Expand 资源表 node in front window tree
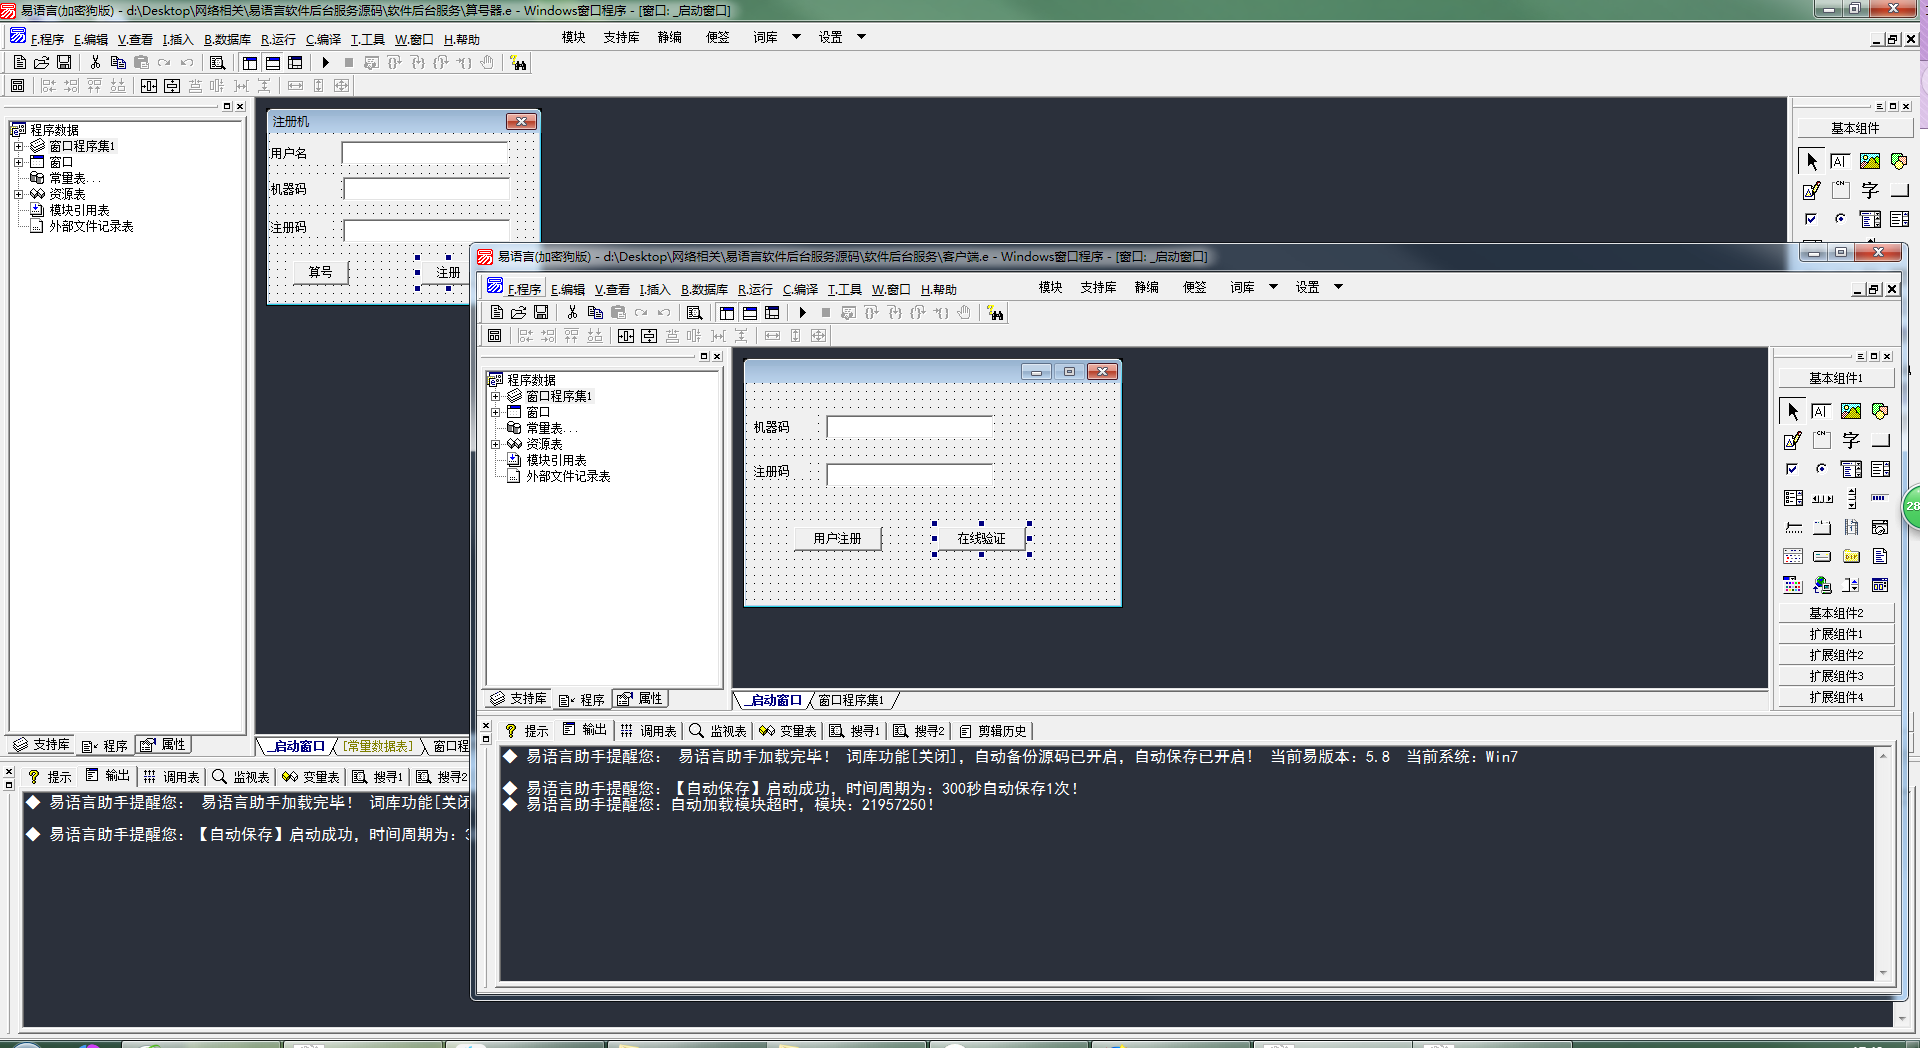 click(x=495, y=444)
